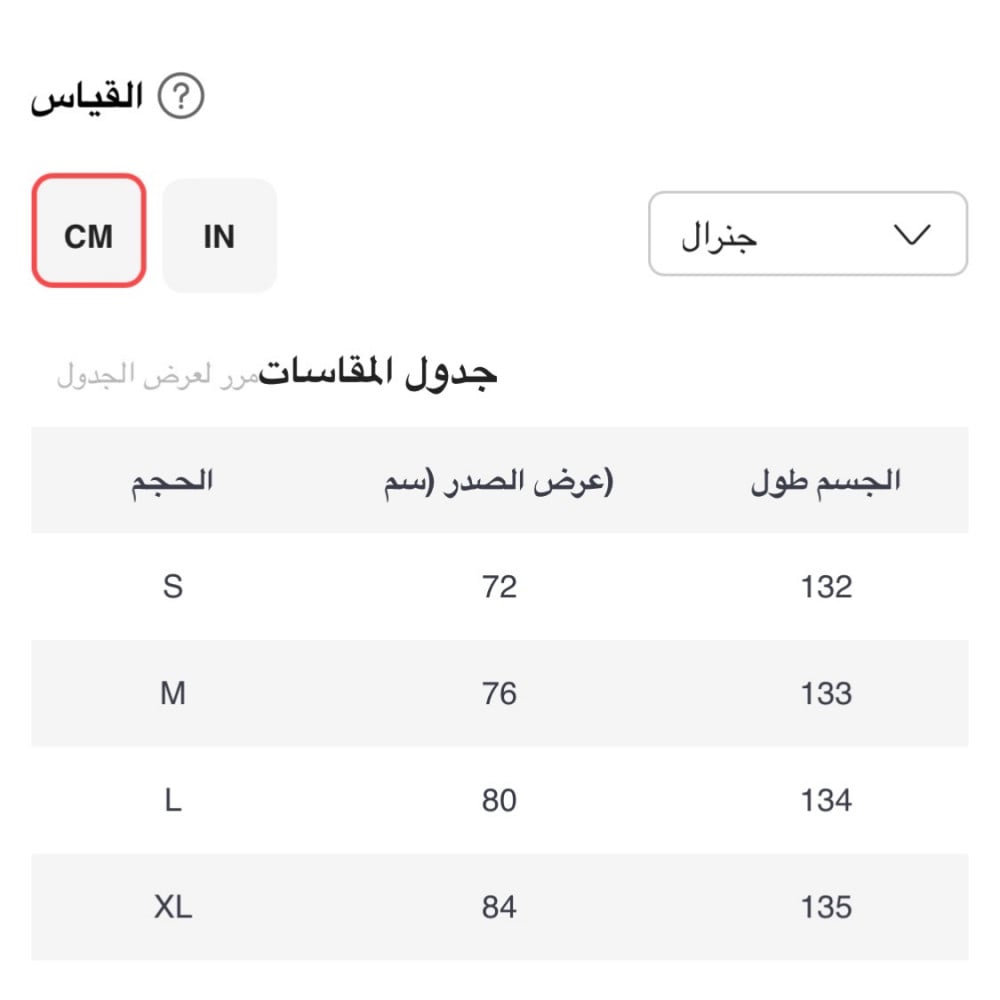Click the مرر لعرض الجدول hint text

pos(157,377)
